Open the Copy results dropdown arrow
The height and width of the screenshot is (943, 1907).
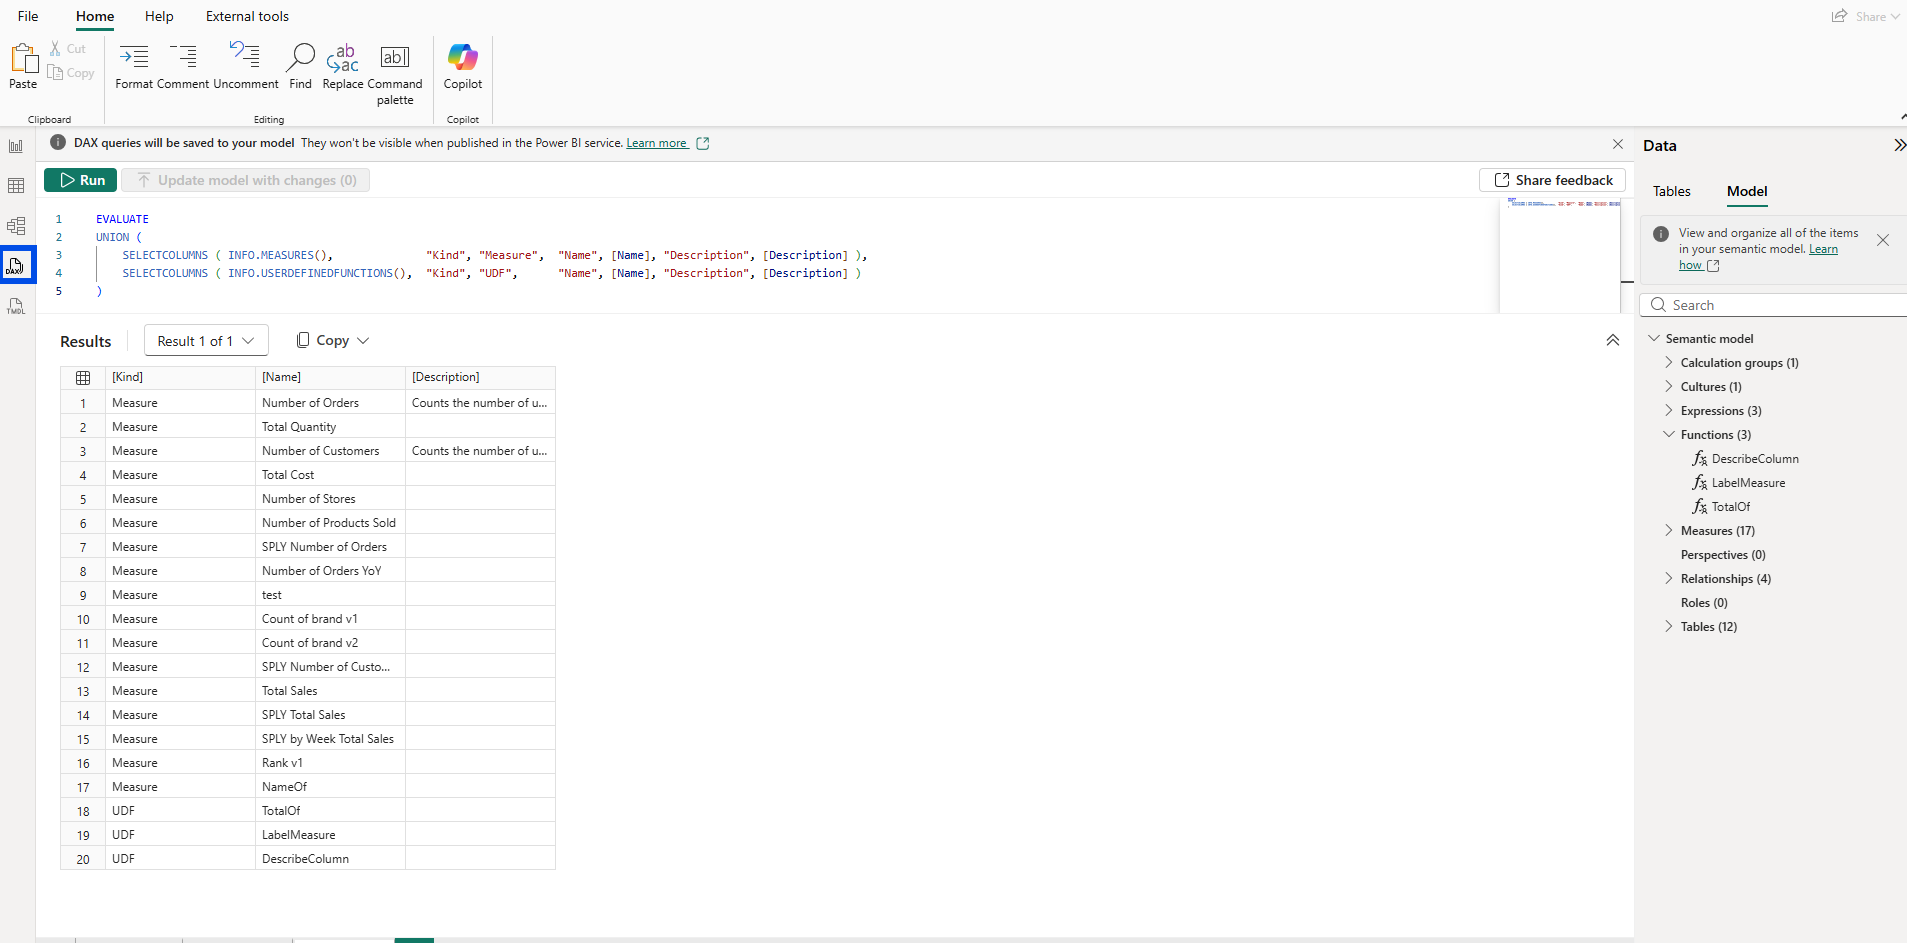363,341
